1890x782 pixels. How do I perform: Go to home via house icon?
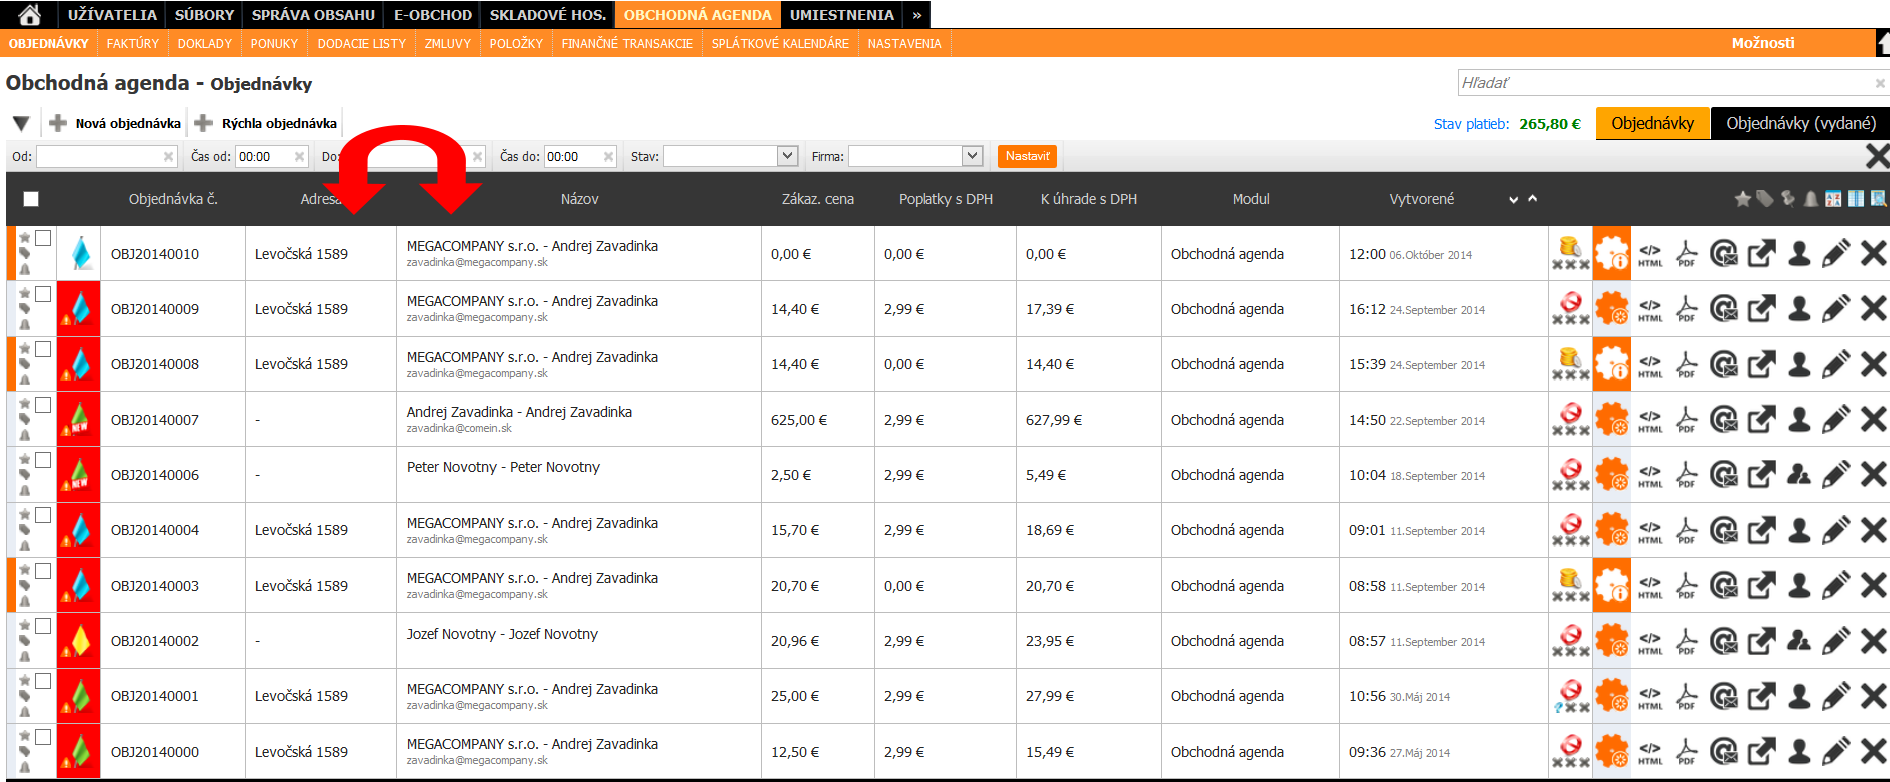tap(30, 15)
